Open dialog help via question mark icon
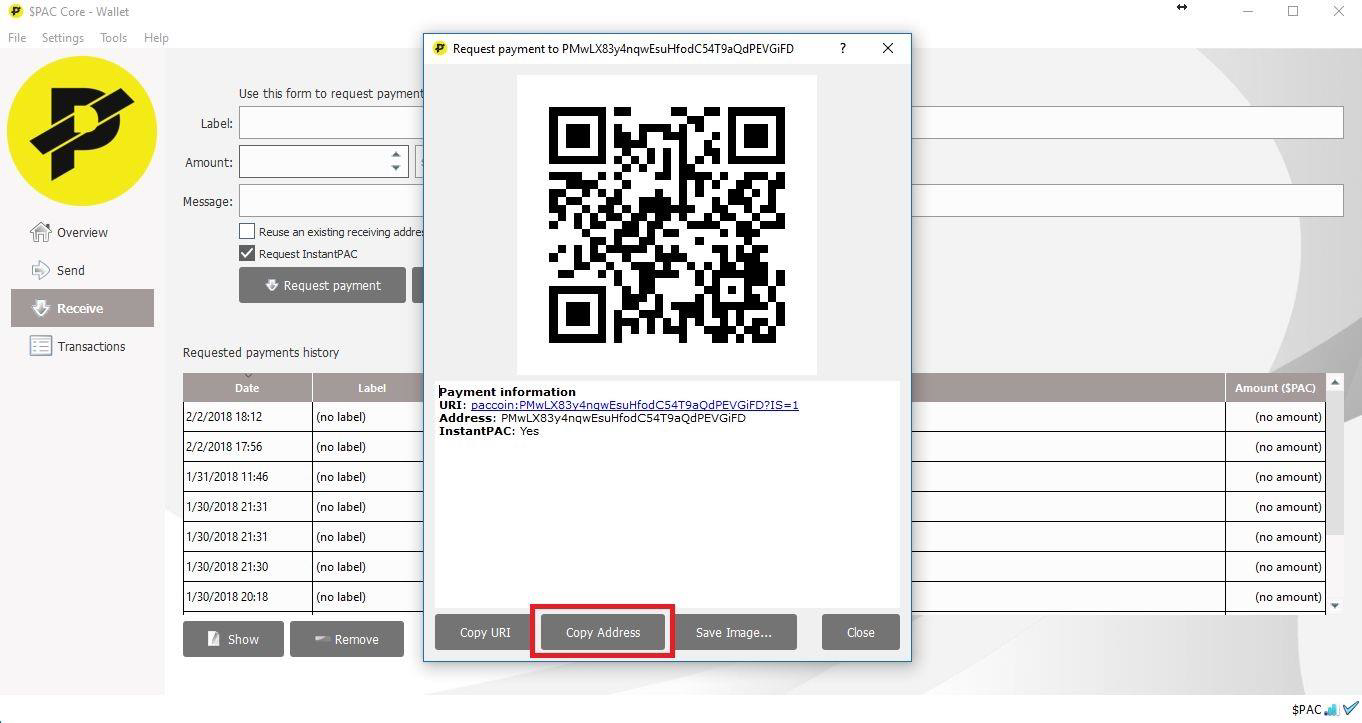The height and width of the screenshot is (723, 1362). tap(842, 48)
